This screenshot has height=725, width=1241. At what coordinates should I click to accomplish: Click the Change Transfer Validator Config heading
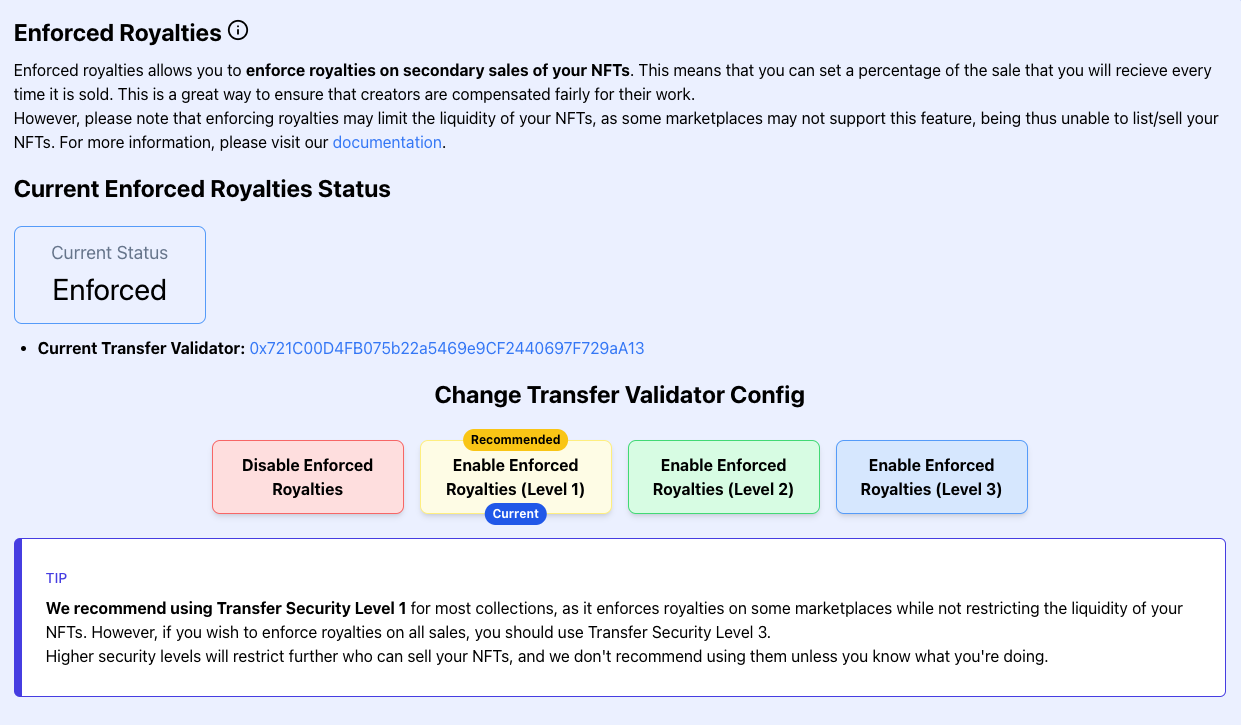point(619,395)
